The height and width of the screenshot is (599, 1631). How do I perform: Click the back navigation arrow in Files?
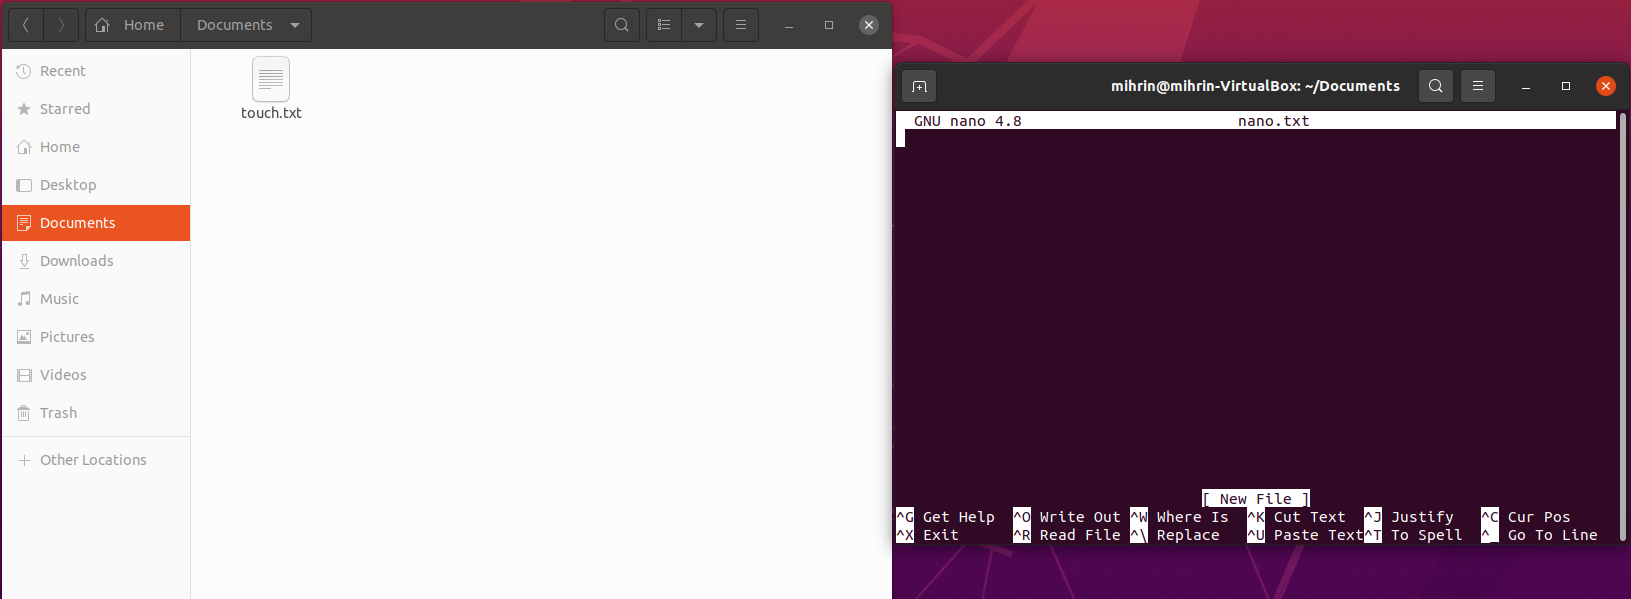point(26,25)
